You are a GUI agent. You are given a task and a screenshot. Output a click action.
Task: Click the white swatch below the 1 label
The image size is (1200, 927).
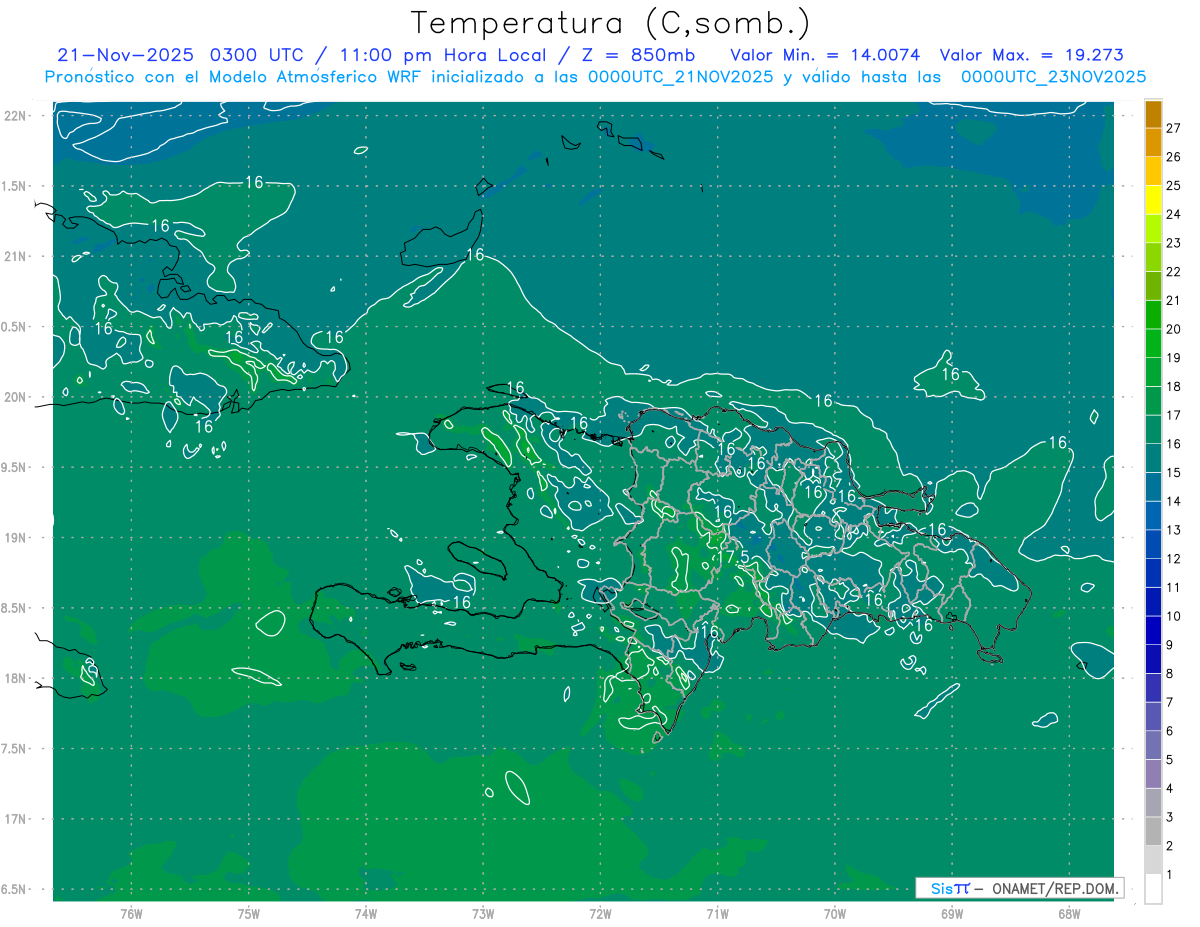click(x=1153, y=889)
